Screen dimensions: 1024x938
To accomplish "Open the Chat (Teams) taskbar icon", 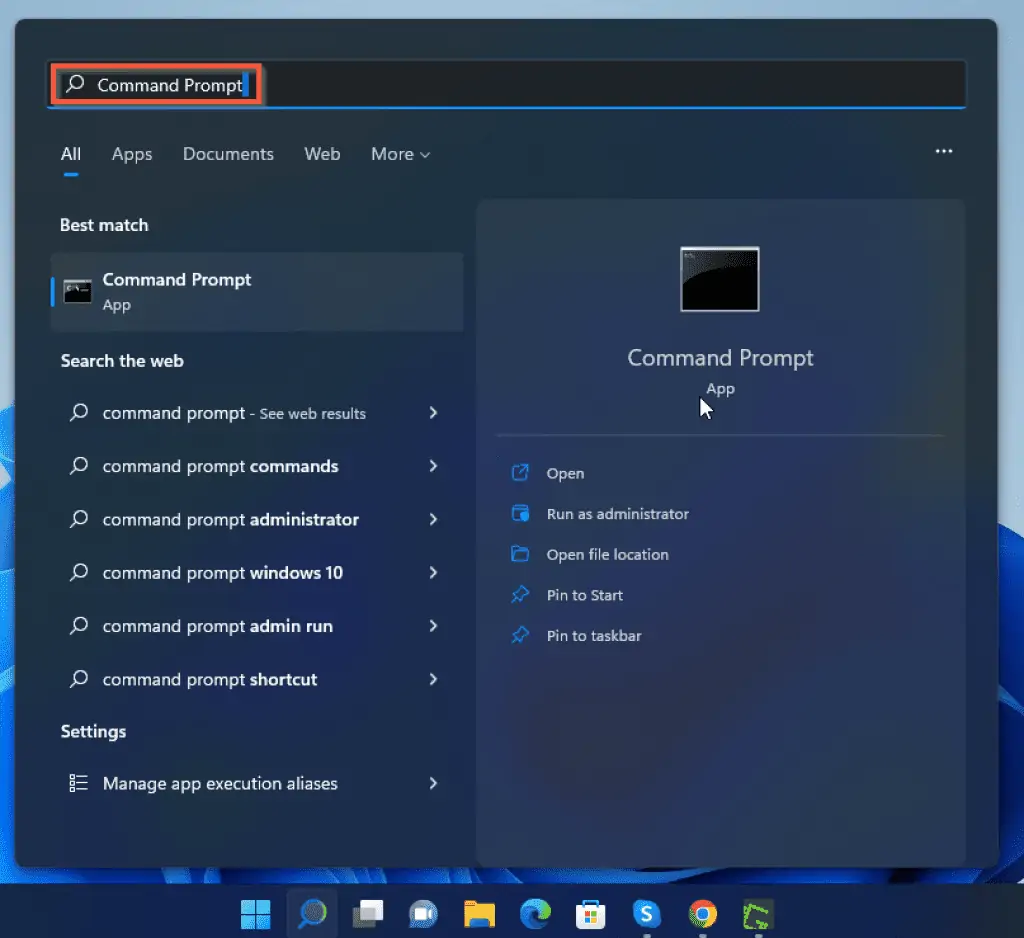I will pos(423,914).
